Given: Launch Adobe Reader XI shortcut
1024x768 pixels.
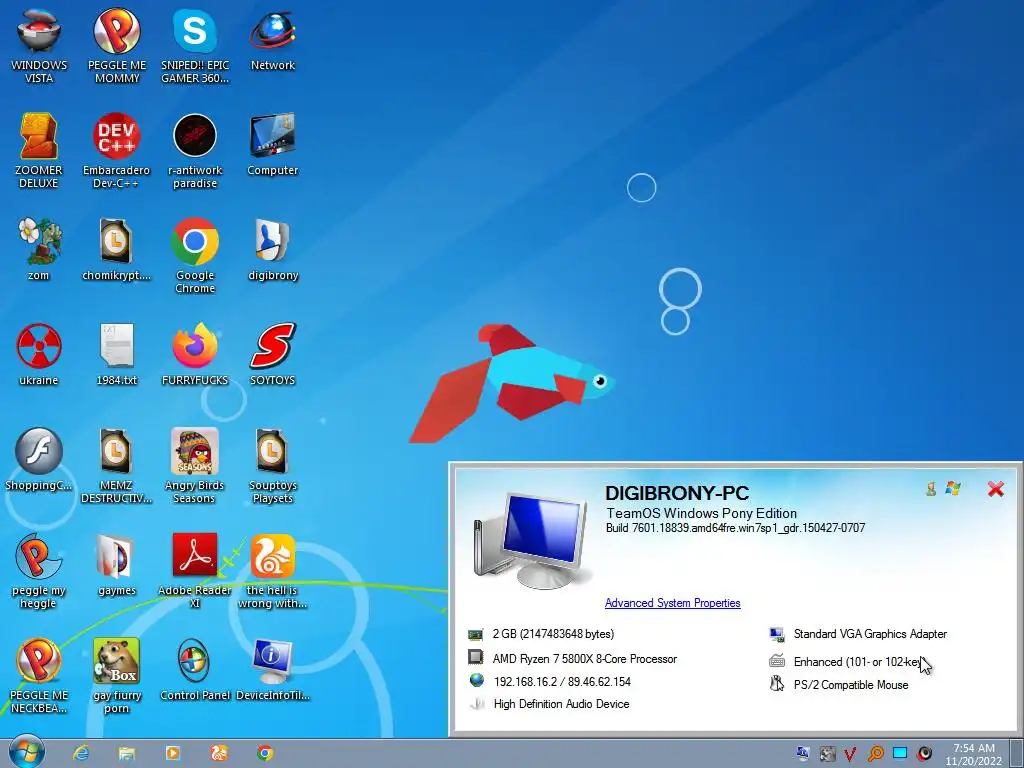Looking at the screenshot, I should (x=195, y=571).
